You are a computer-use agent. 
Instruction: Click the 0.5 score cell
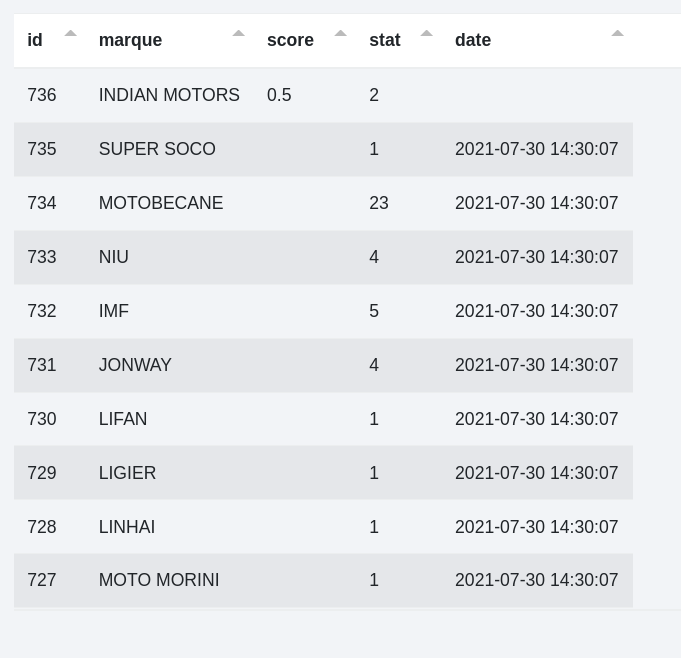(x=279, y=95)
